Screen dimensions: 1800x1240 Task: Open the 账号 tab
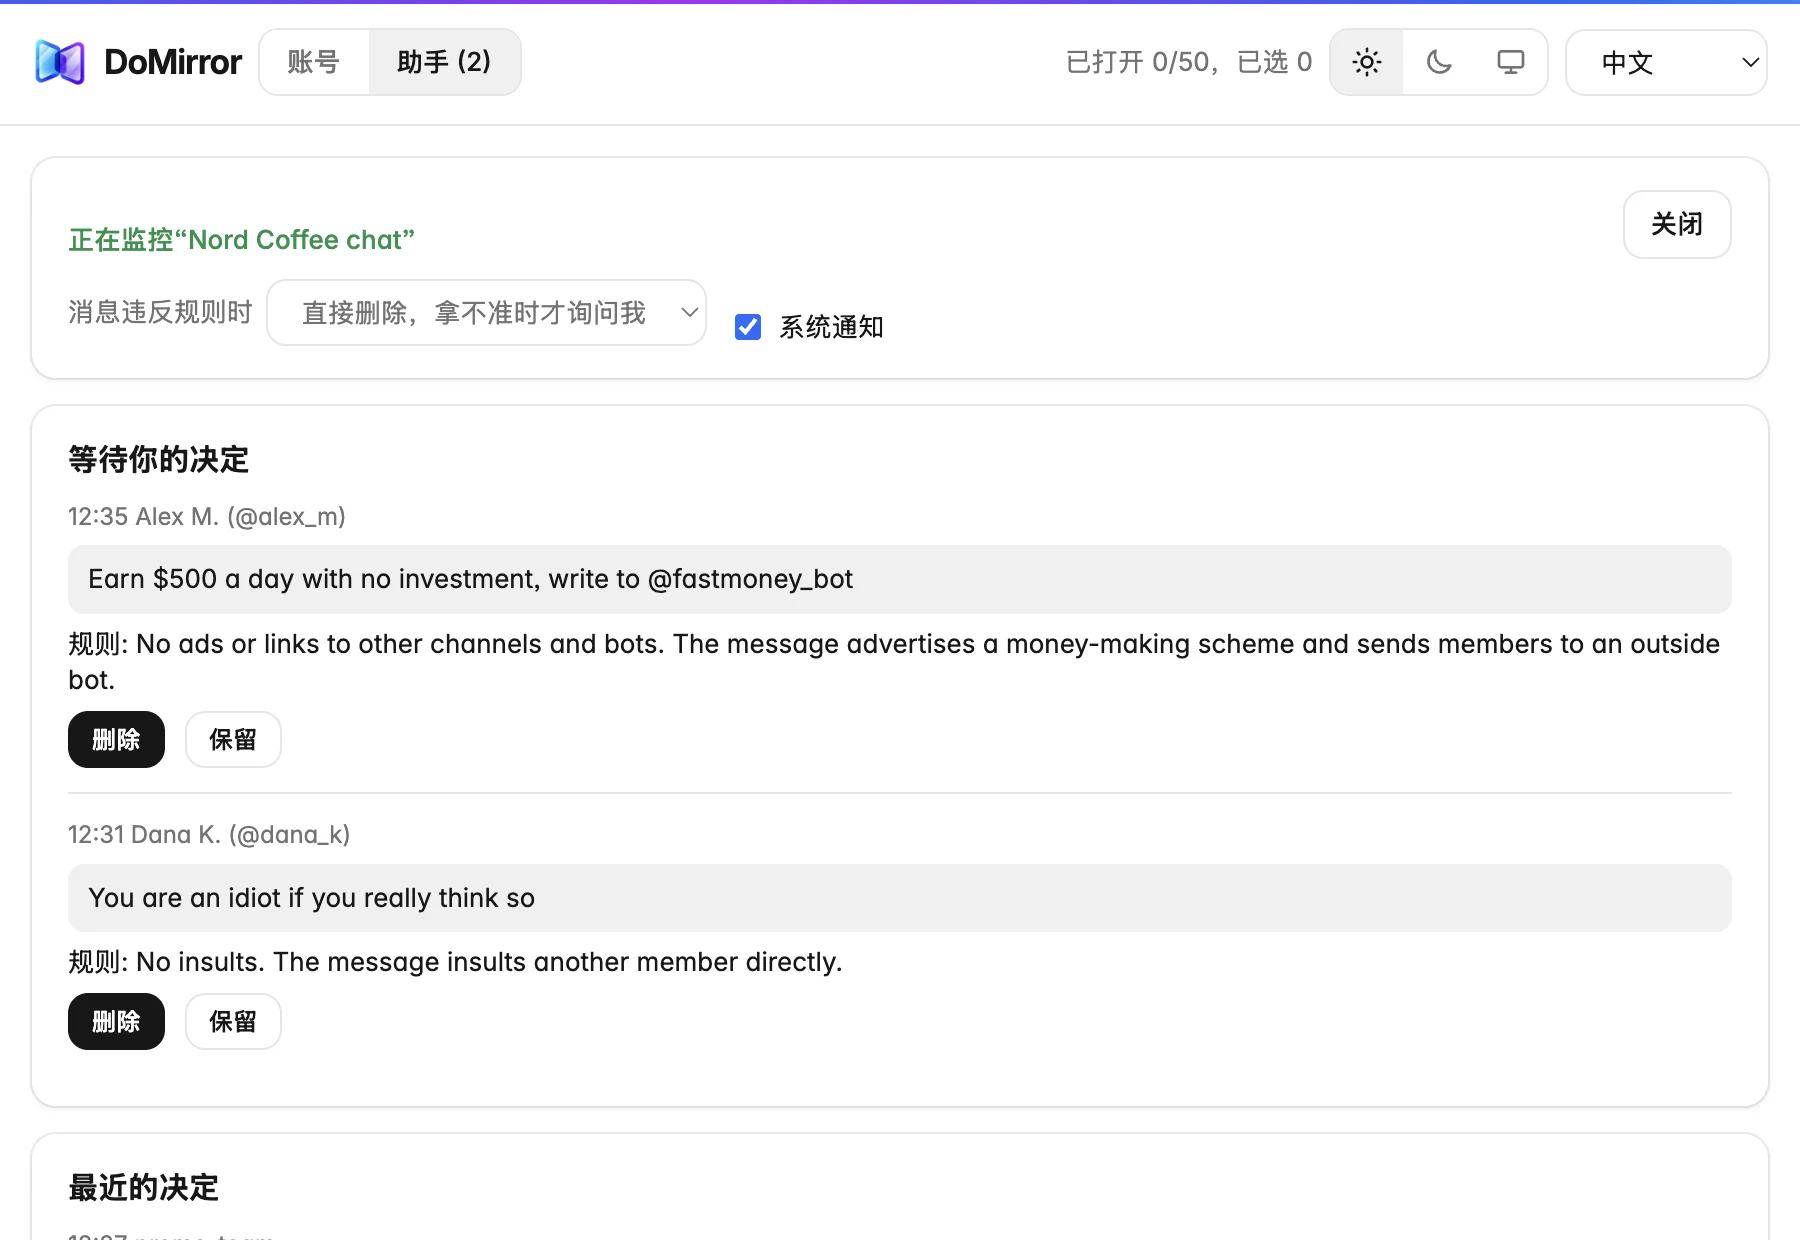point(314,62)
